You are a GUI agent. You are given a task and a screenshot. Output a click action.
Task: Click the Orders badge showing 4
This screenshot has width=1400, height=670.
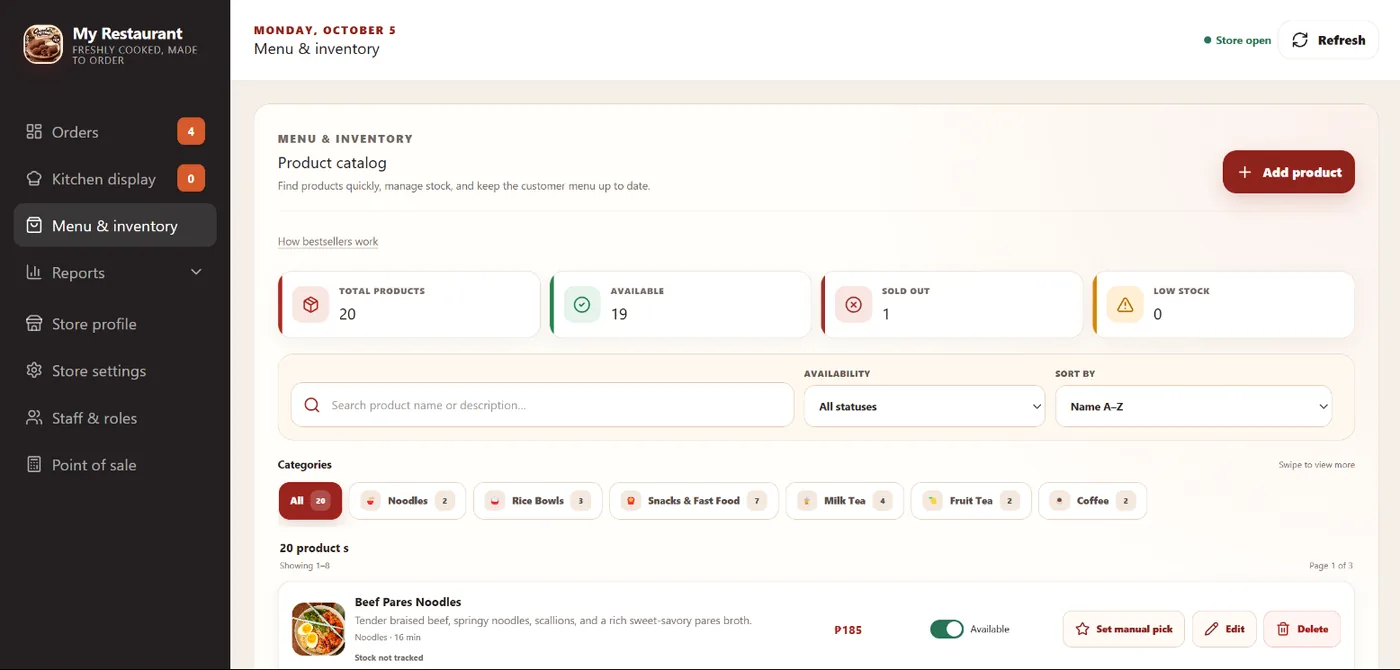(191, 131)
